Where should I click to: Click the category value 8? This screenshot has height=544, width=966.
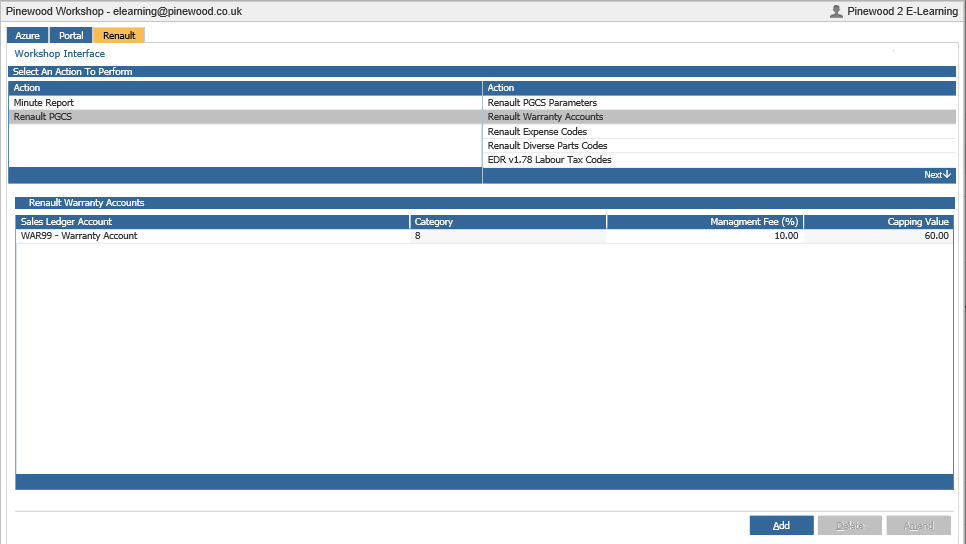418,236
